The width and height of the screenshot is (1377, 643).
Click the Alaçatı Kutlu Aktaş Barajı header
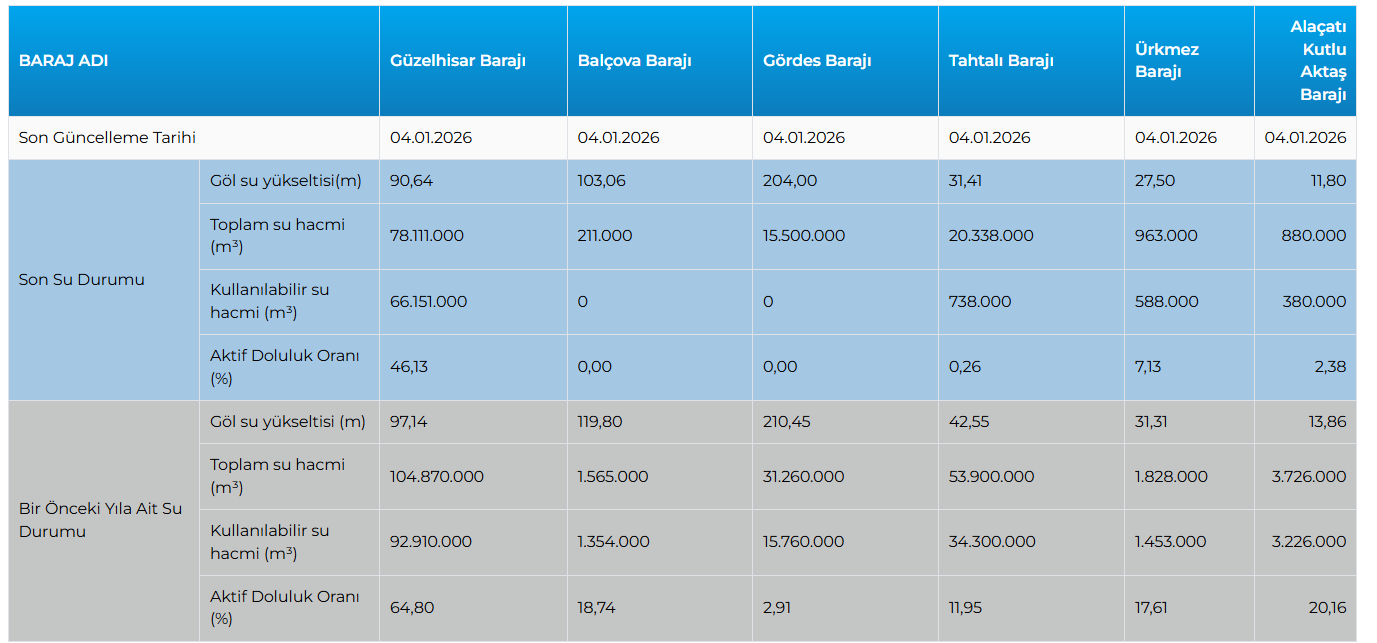[1322, 60]
